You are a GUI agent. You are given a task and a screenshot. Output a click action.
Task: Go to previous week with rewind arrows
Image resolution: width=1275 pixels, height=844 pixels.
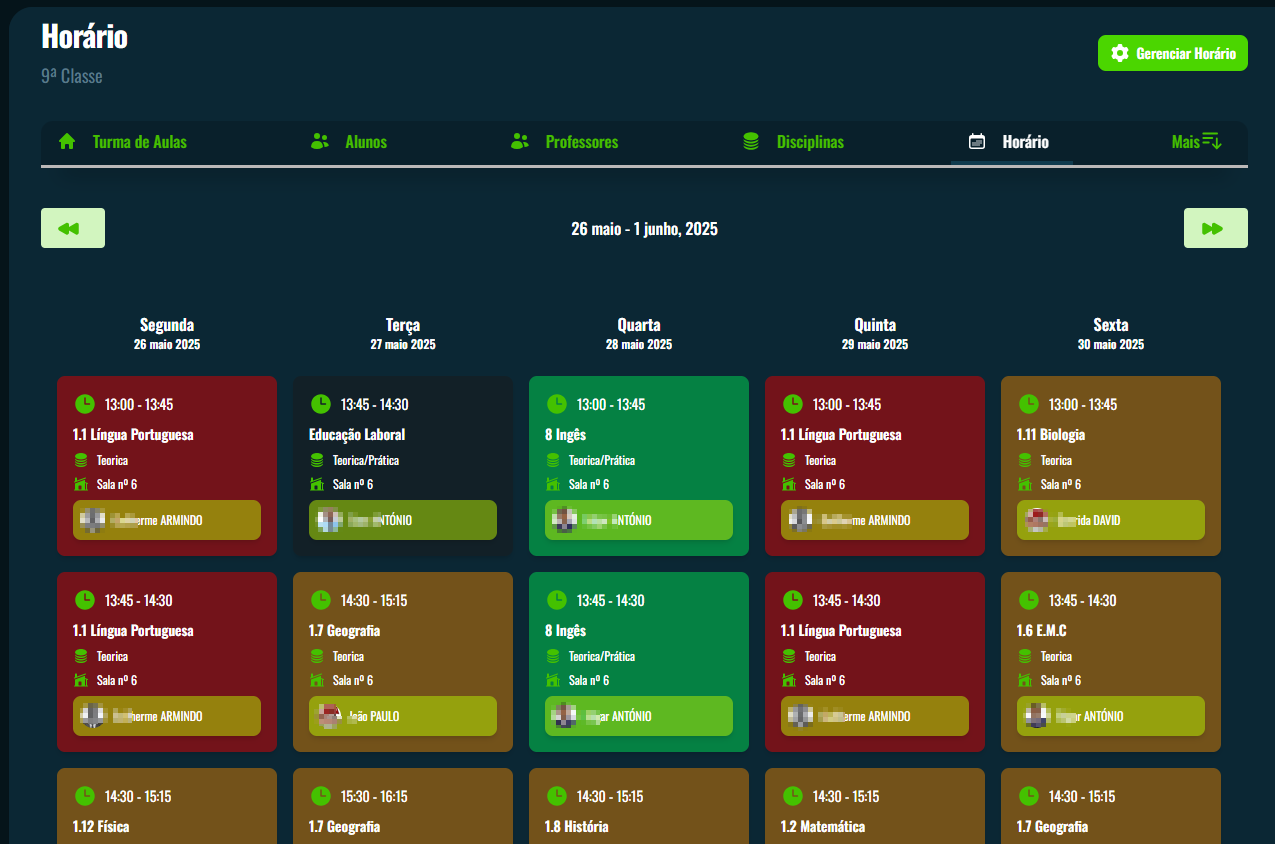[x=72, y=228]
